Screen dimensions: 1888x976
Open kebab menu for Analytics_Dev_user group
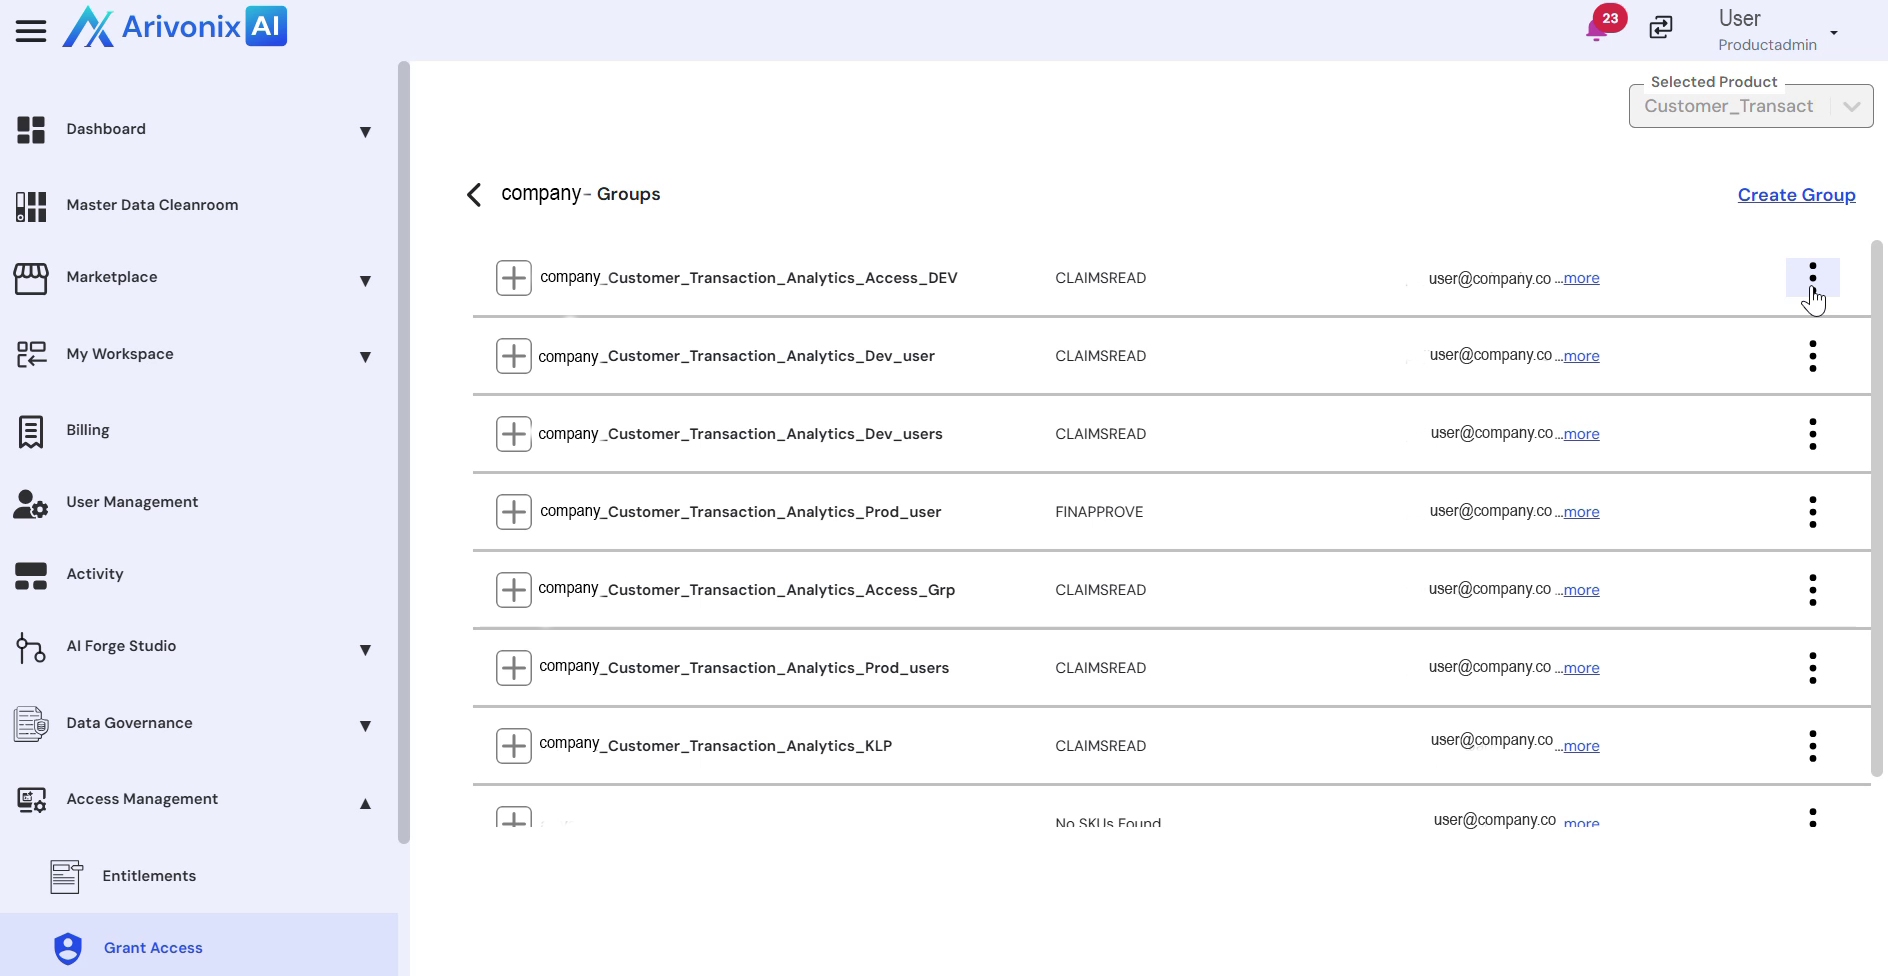[1812, 356]
